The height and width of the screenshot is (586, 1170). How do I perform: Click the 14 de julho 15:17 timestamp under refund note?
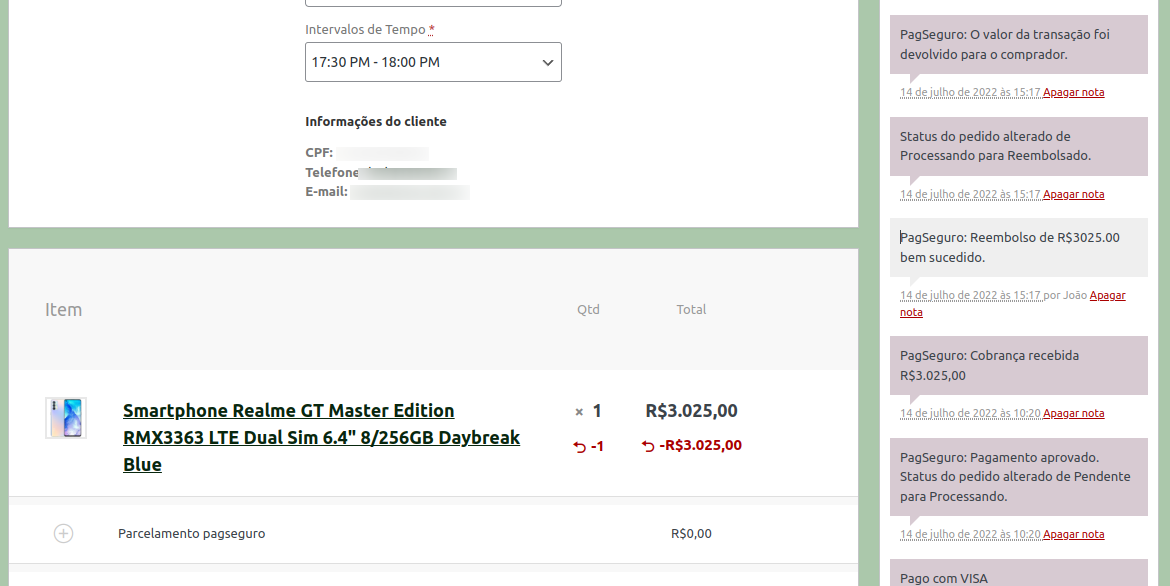[970, 296]
